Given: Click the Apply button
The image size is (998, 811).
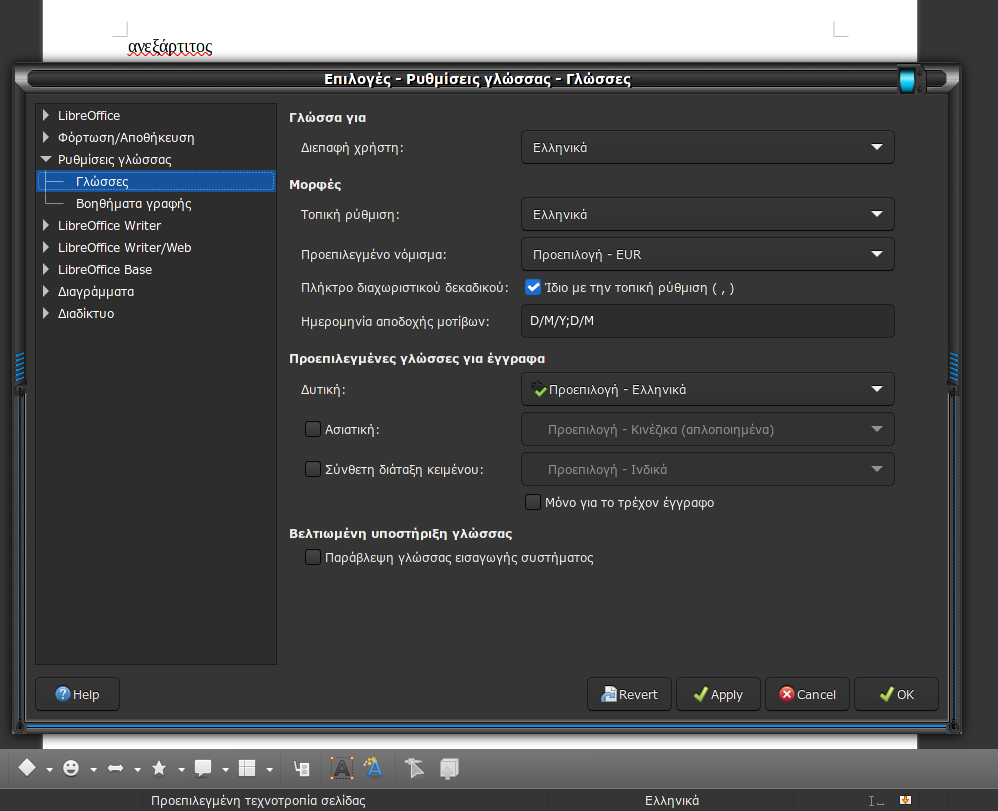Looking at the screenshot, I should (718, 694).
